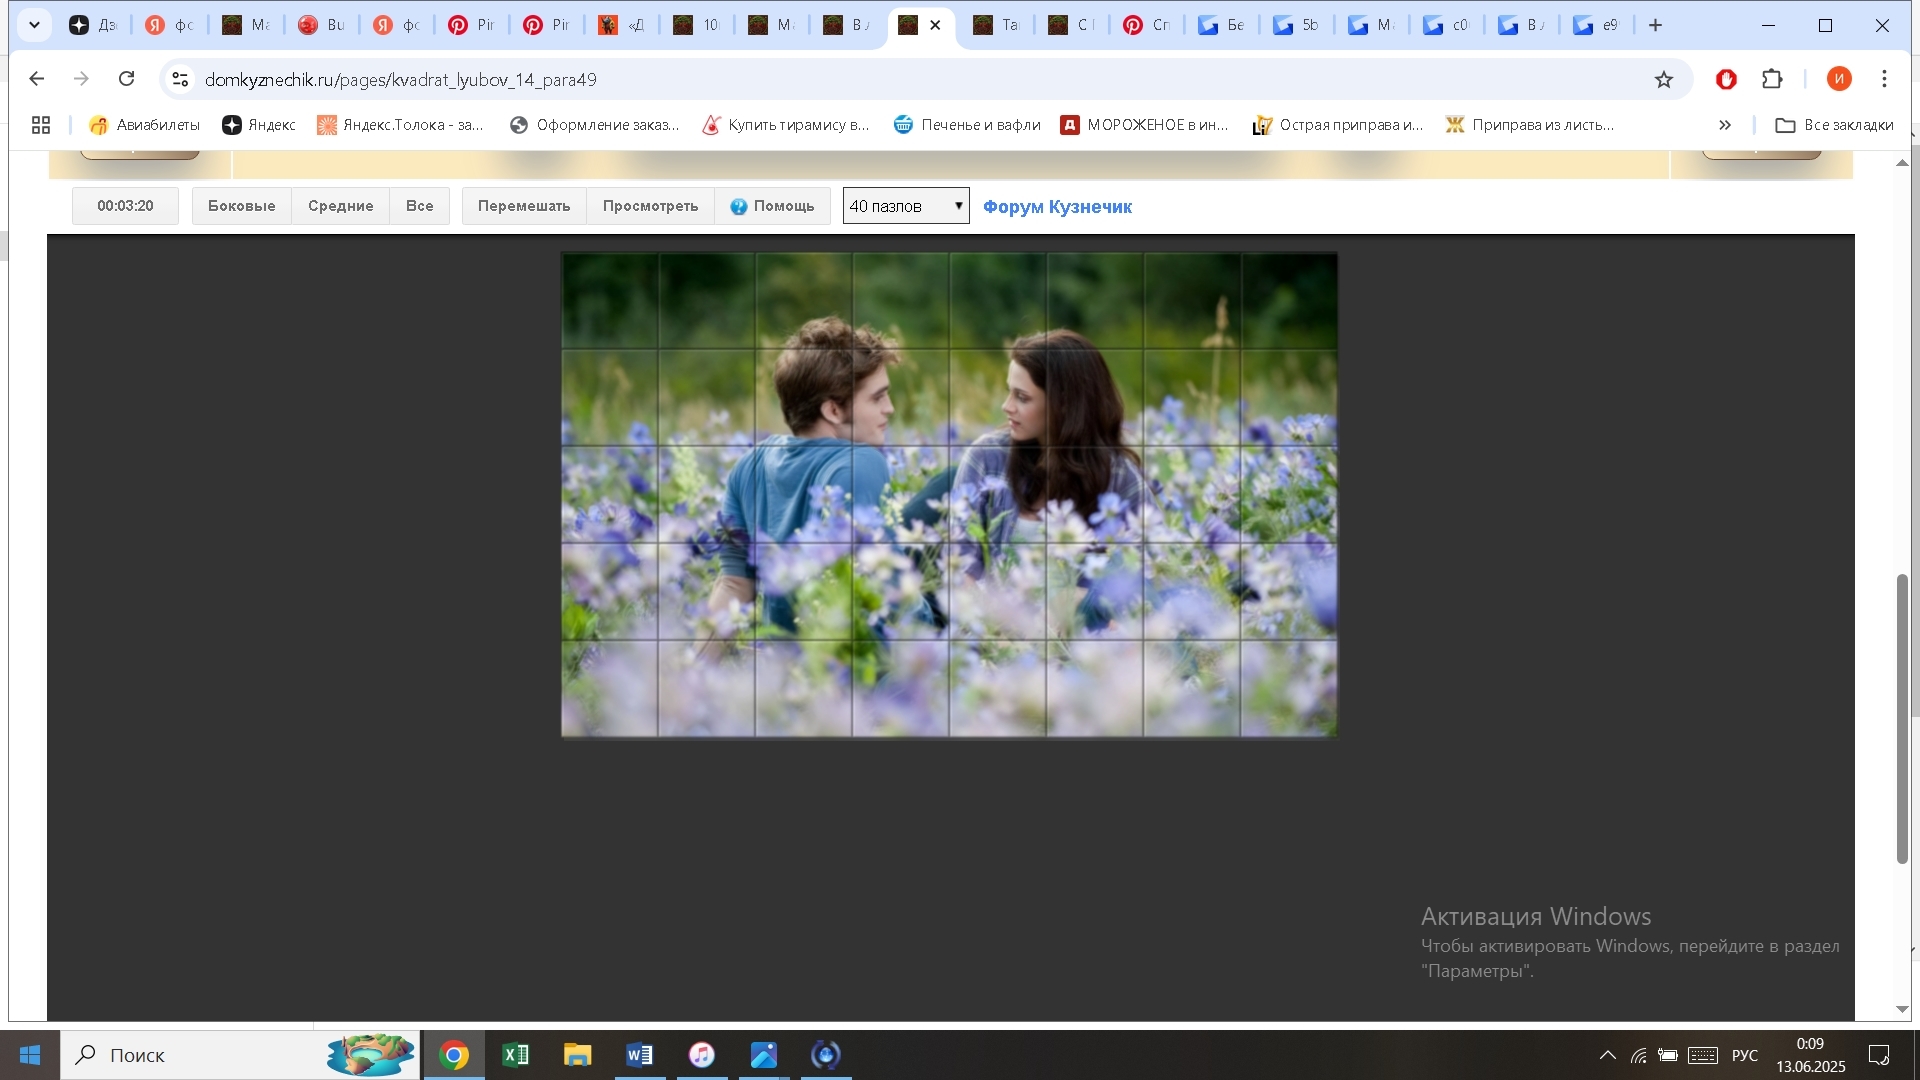Open the Windows Start menu
This screenshot has height=1080, width=1920.
(x=30, y=1055)
